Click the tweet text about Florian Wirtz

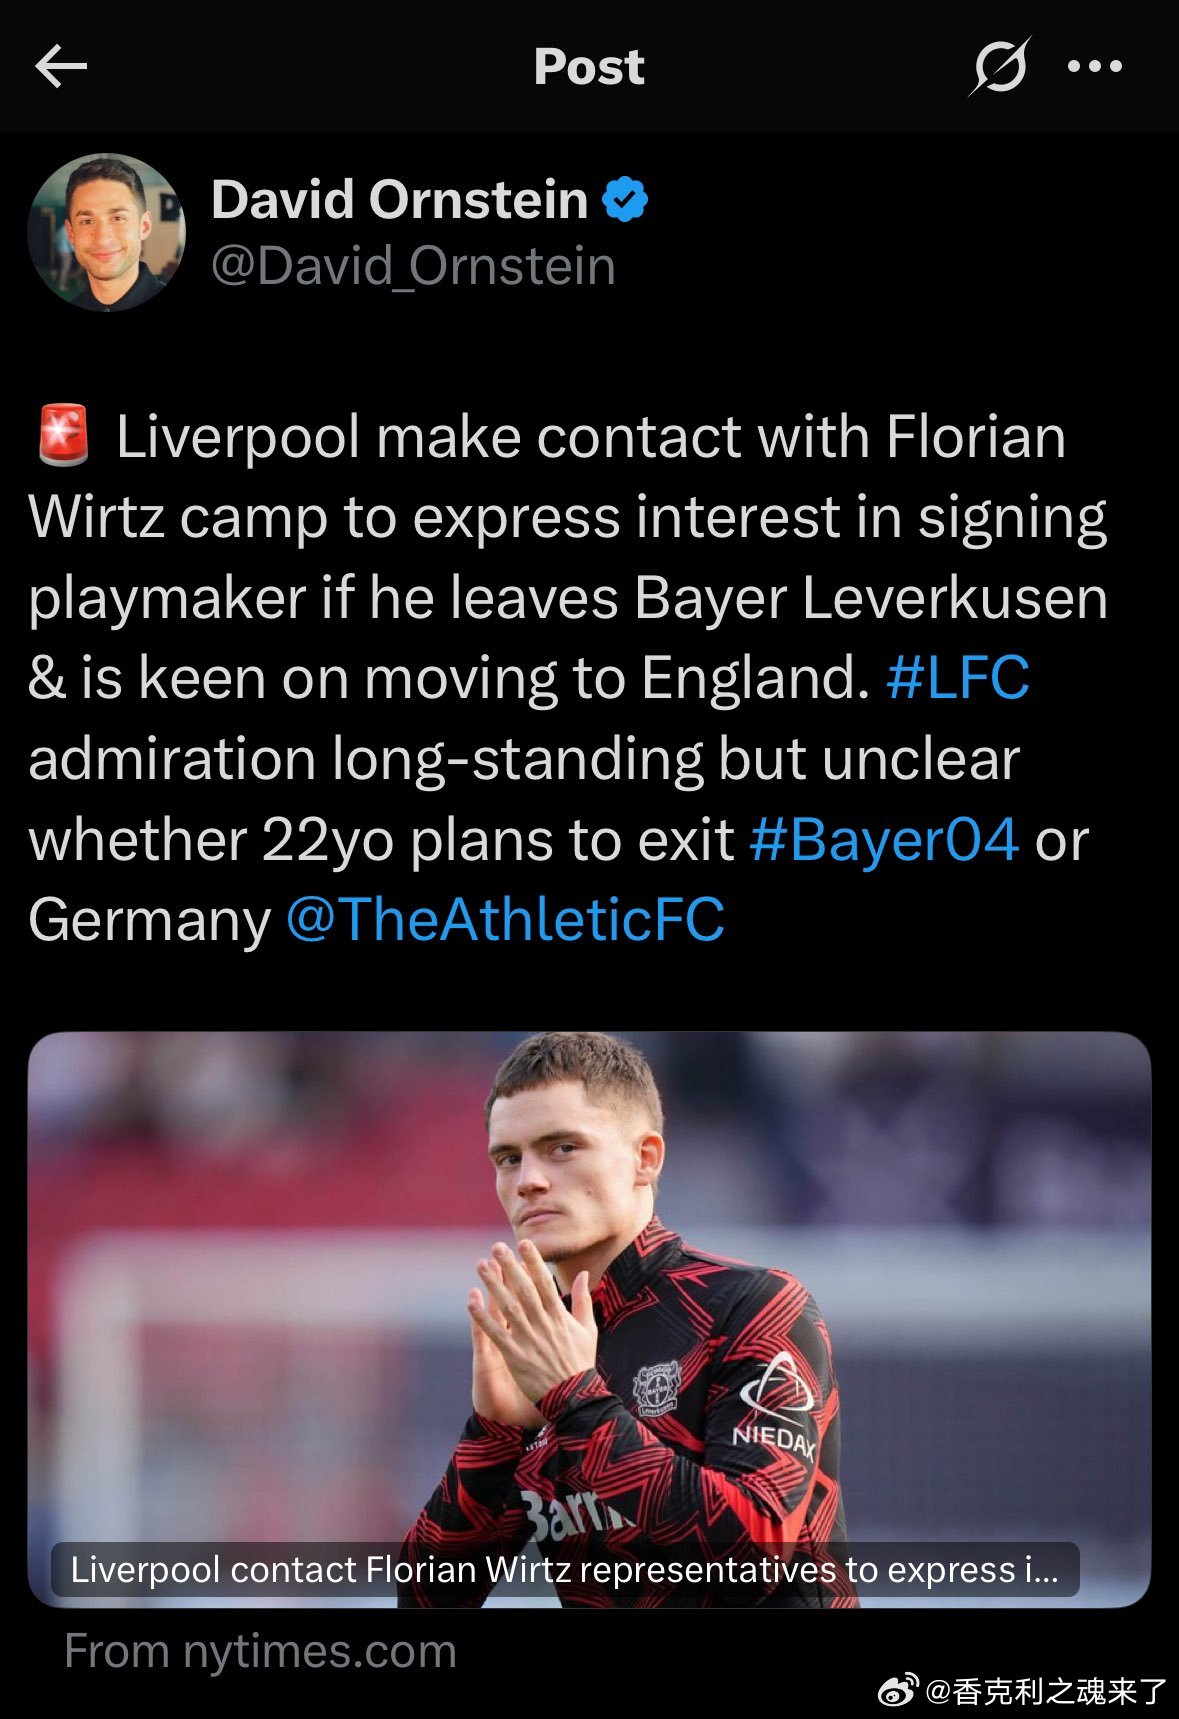point(568,678)
